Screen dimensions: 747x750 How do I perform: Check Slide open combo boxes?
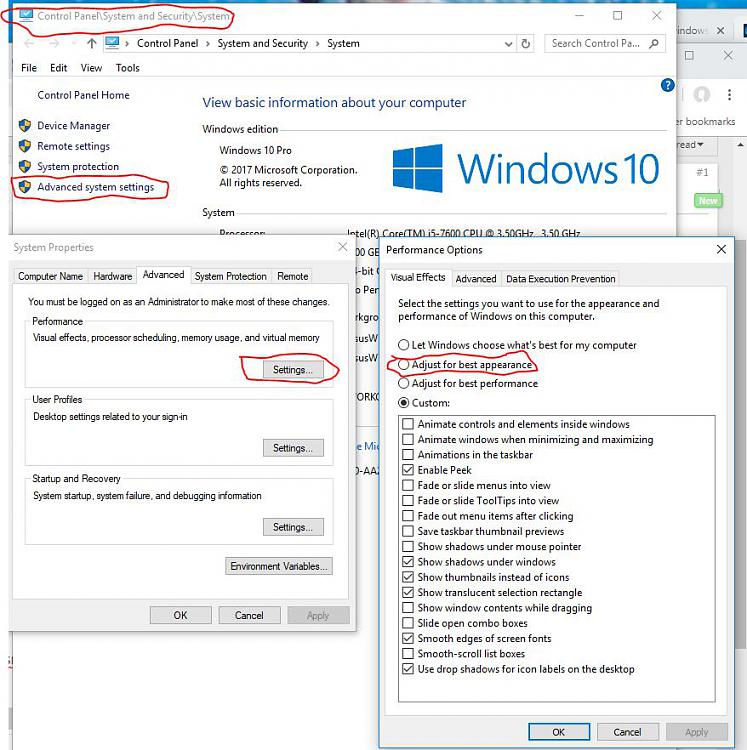[x=408, y=623]
